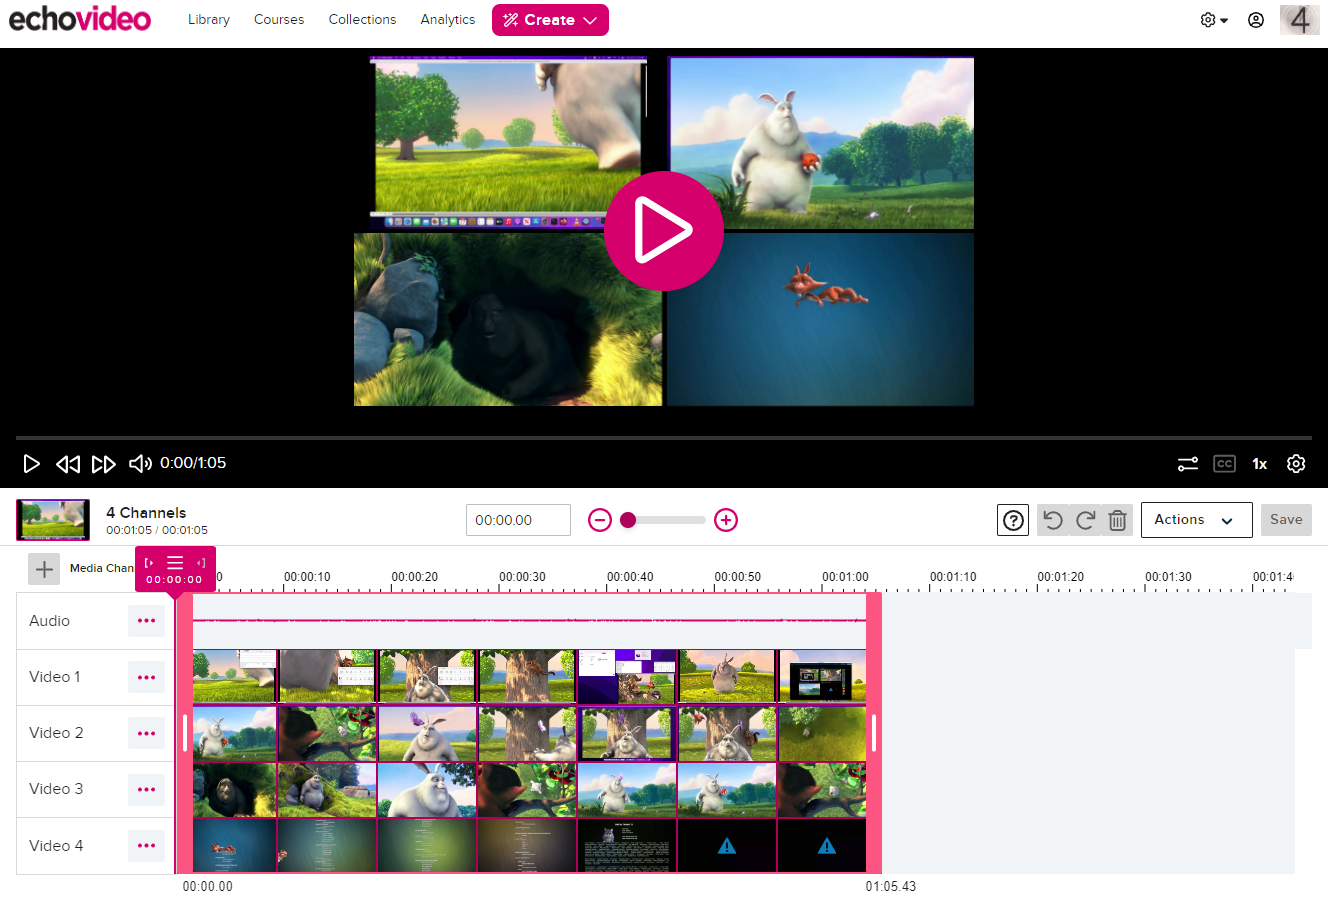Click the playhead split menu icon
This screenshot has height=921, width=1328.
pyautogui.click(x=175, y=563)
